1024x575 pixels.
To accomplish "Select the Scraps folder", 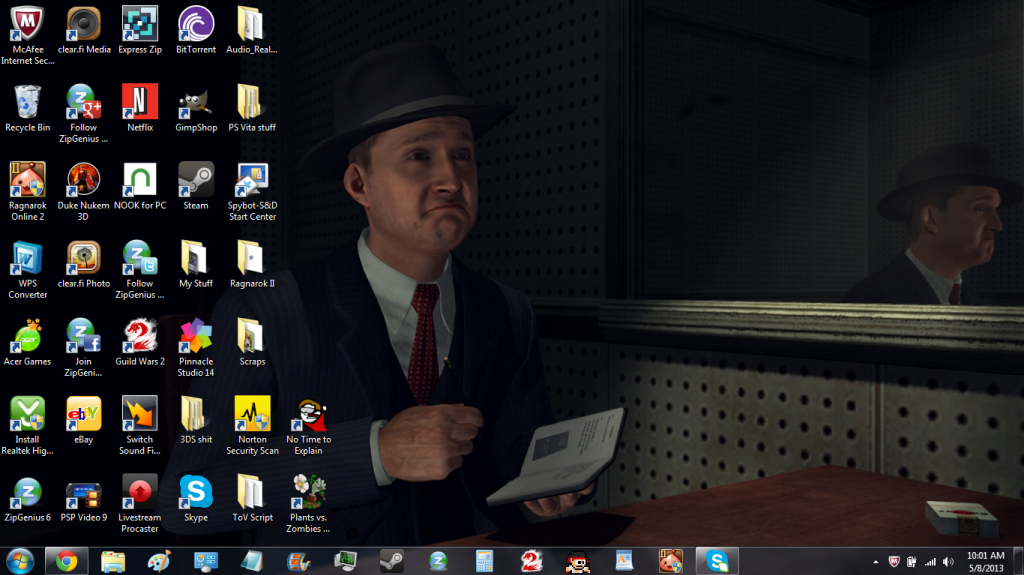I will pos(252,342).
